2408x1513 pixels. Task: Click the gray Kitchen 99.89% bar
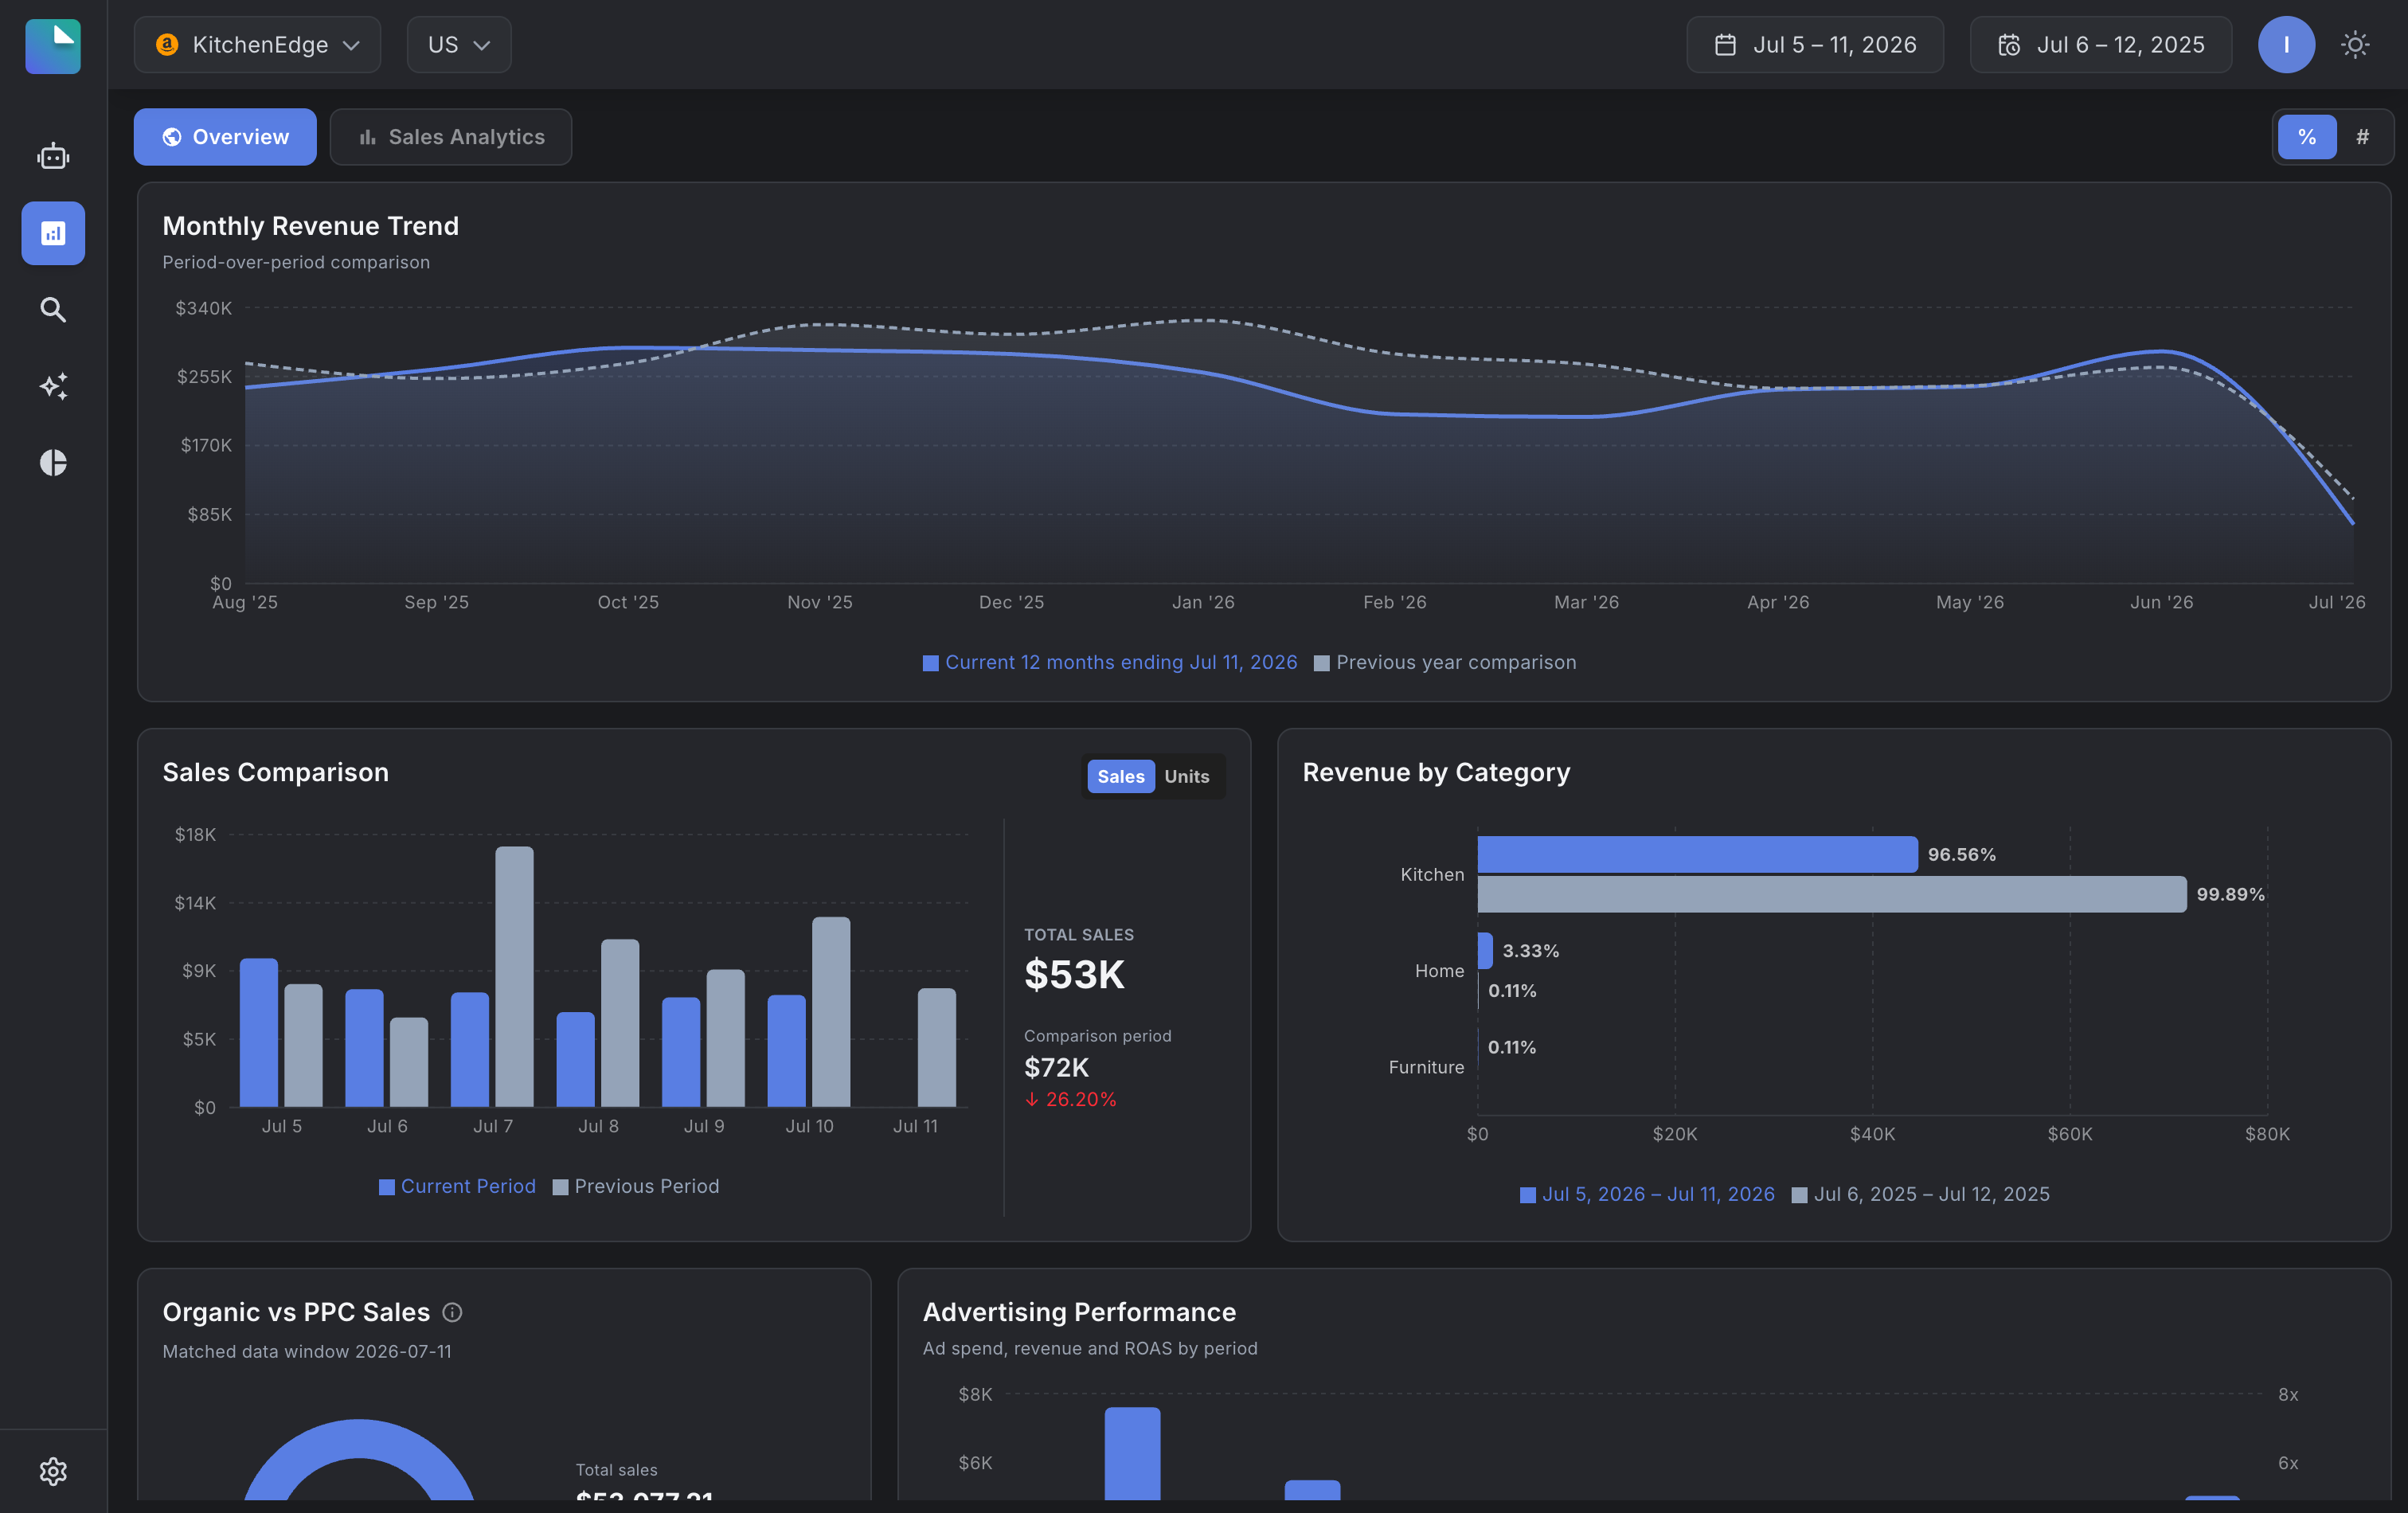point(1832,895)
